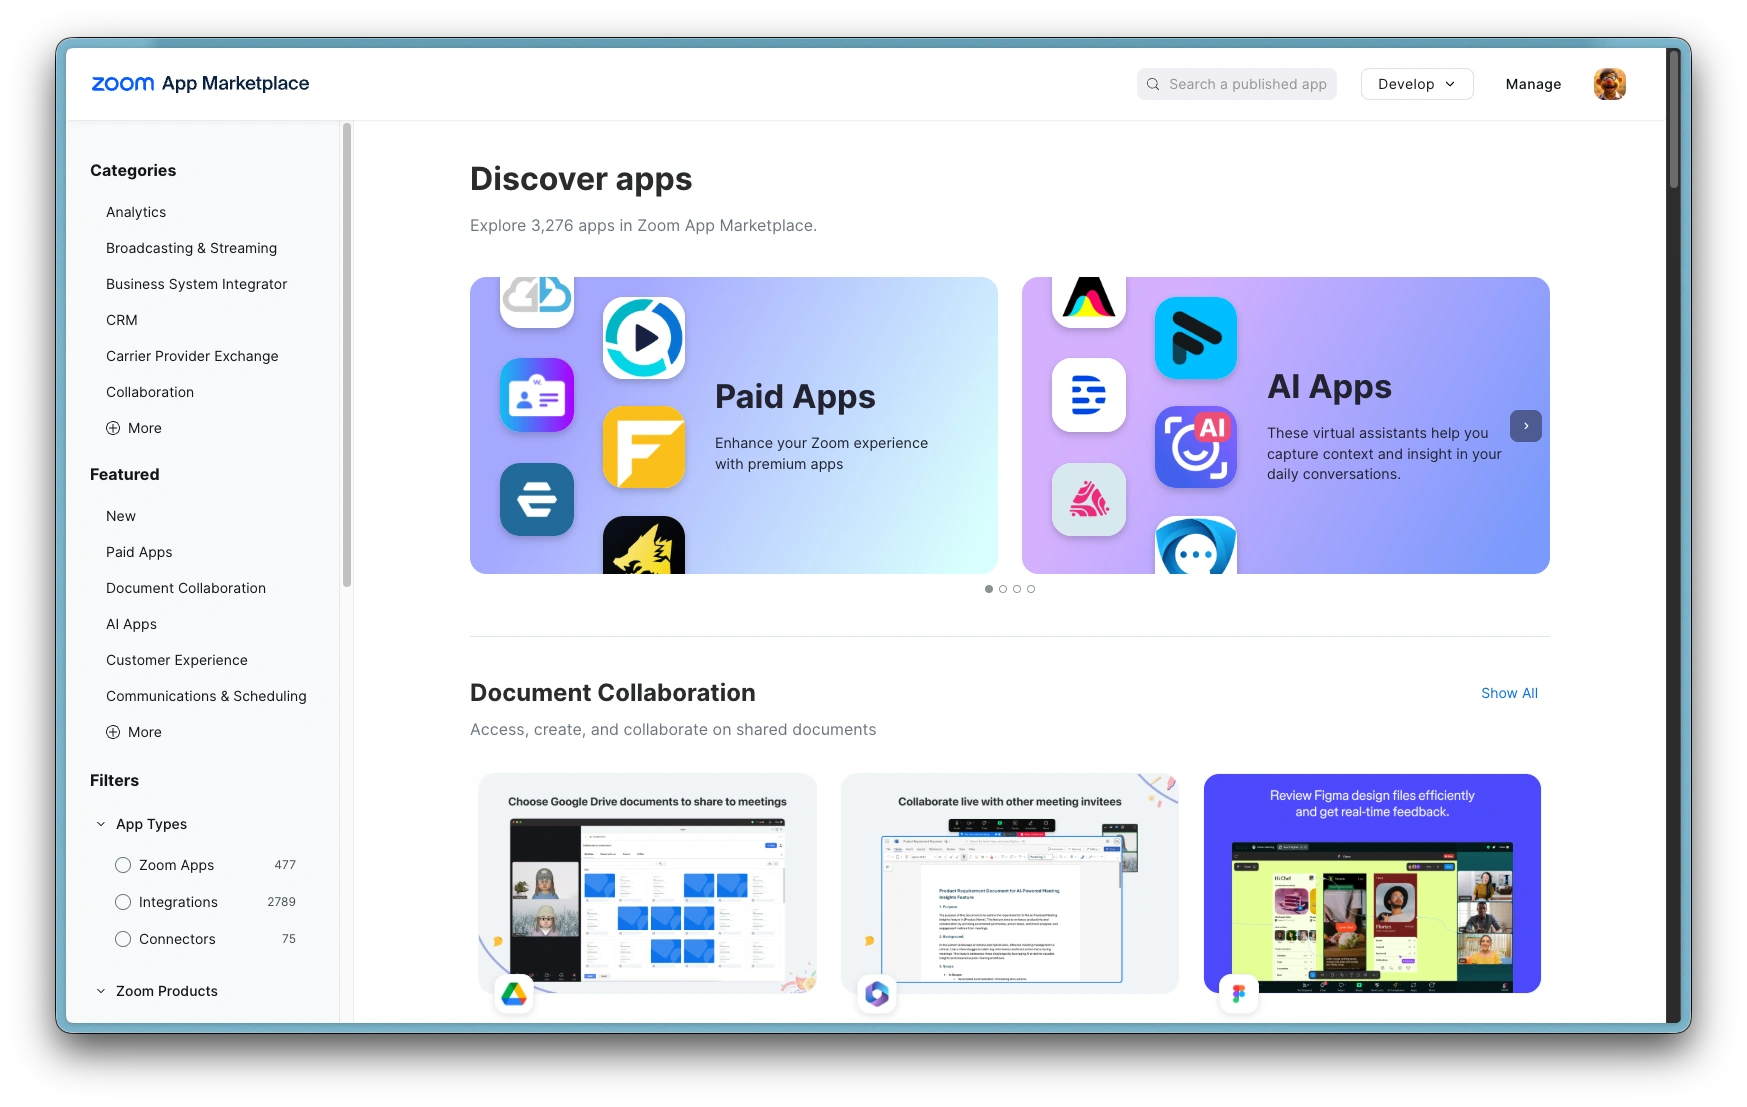Click the Manage link in header

tap(1533, 84)
